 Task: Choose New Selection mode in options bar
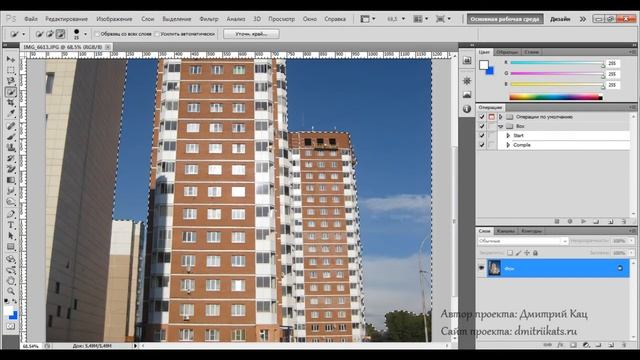tap(39, 34)
